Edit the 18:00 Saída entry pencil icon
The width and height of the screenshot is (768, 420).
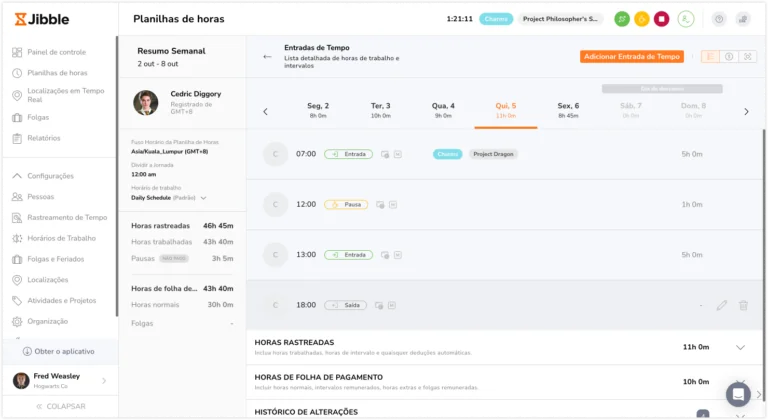pyautogui.click(x=721, y=305)
